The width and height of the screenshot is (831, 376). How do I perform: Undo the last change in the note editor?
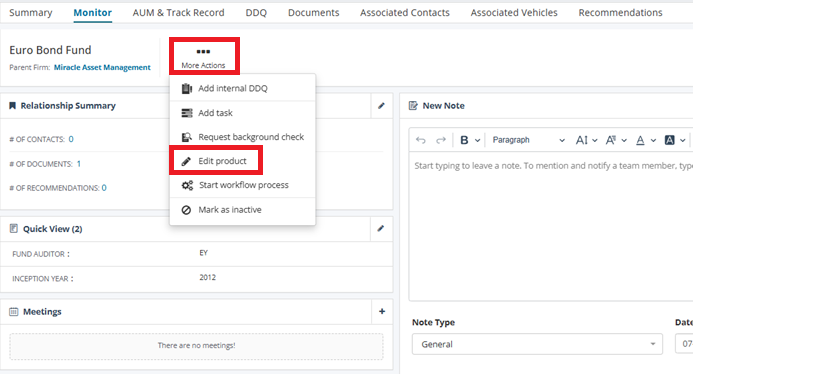tap(421, 140)
